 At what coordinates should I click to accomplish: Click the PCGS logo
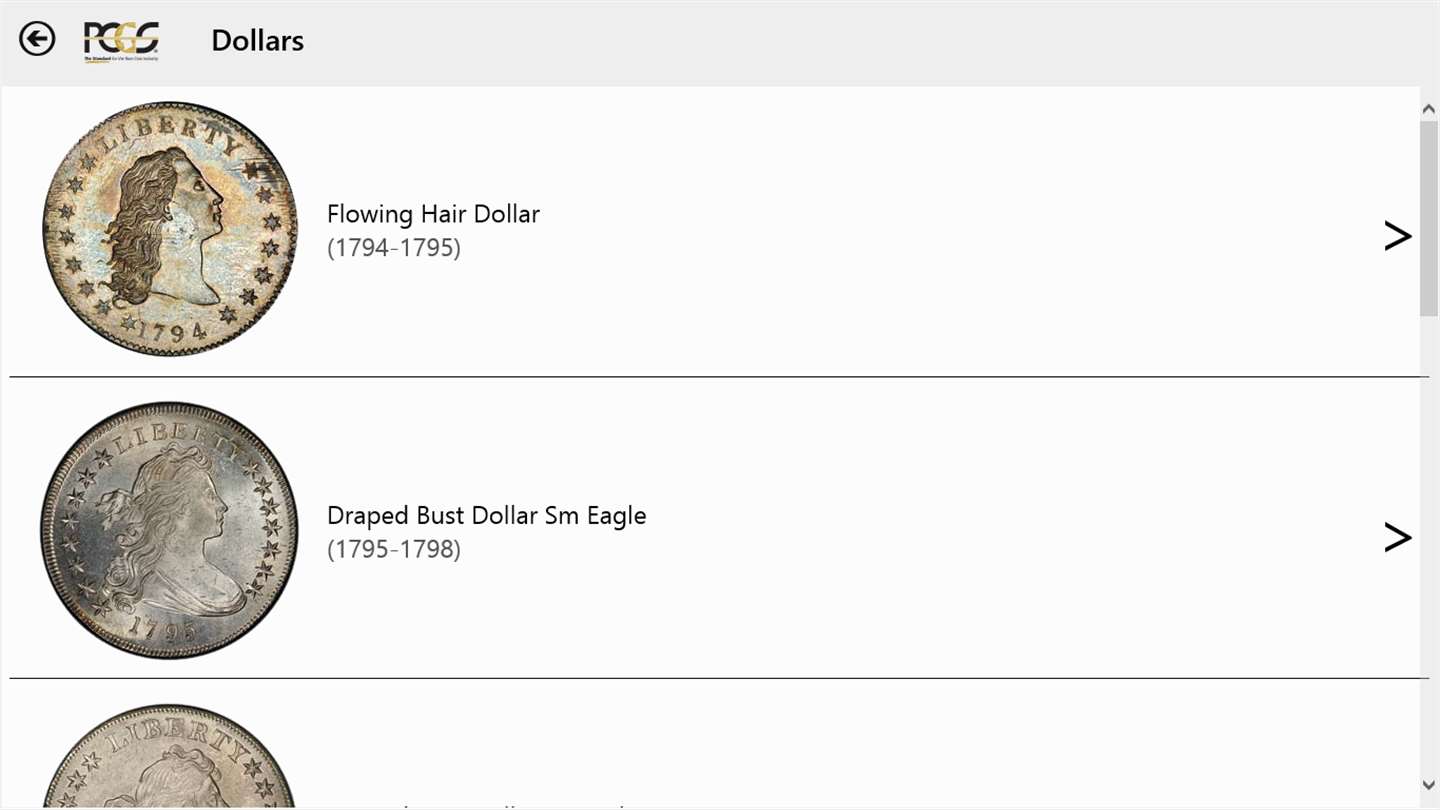(121, 38)
